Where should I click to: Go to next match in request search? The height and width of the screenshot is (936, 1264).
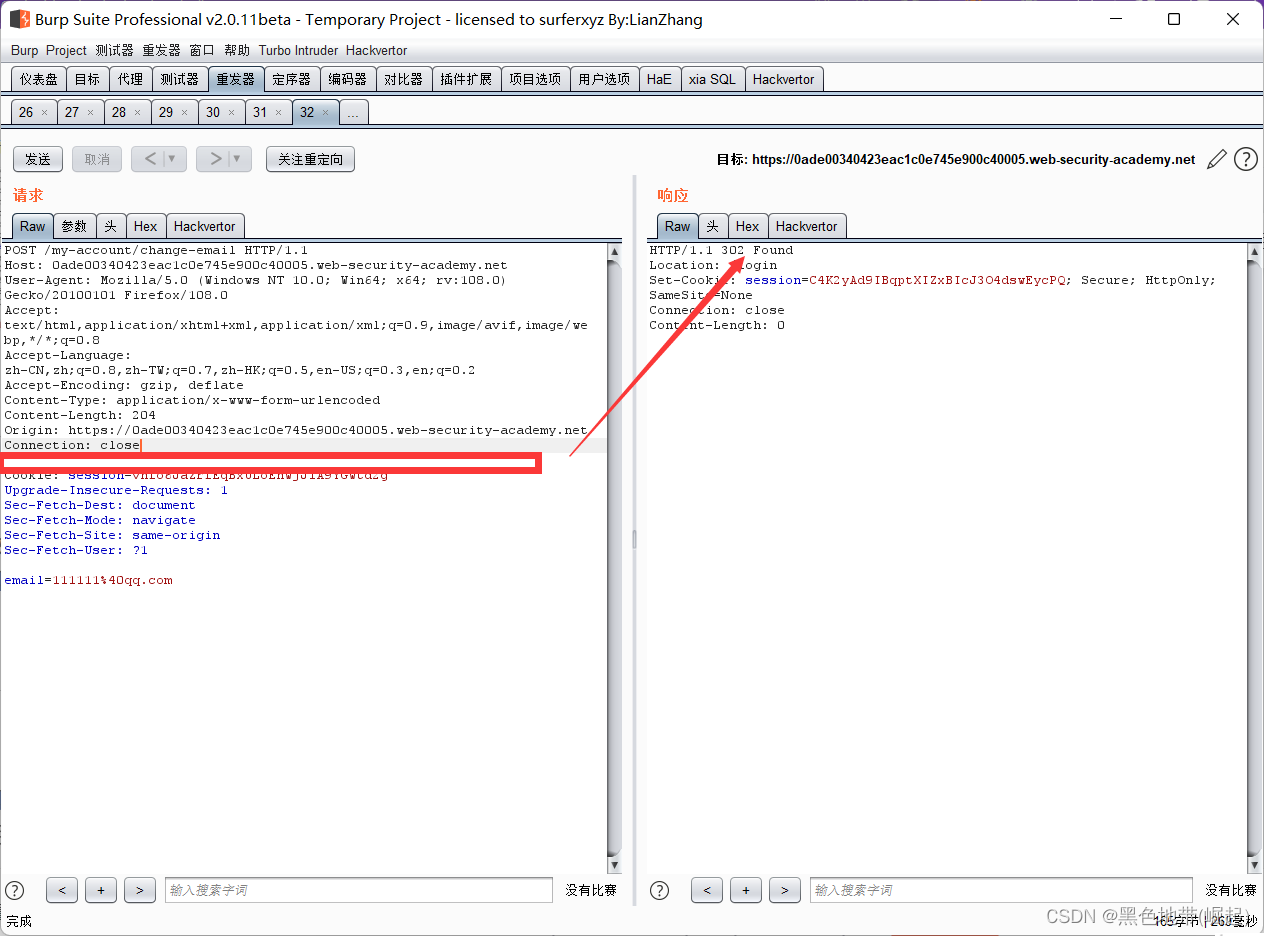coord(140,890)
